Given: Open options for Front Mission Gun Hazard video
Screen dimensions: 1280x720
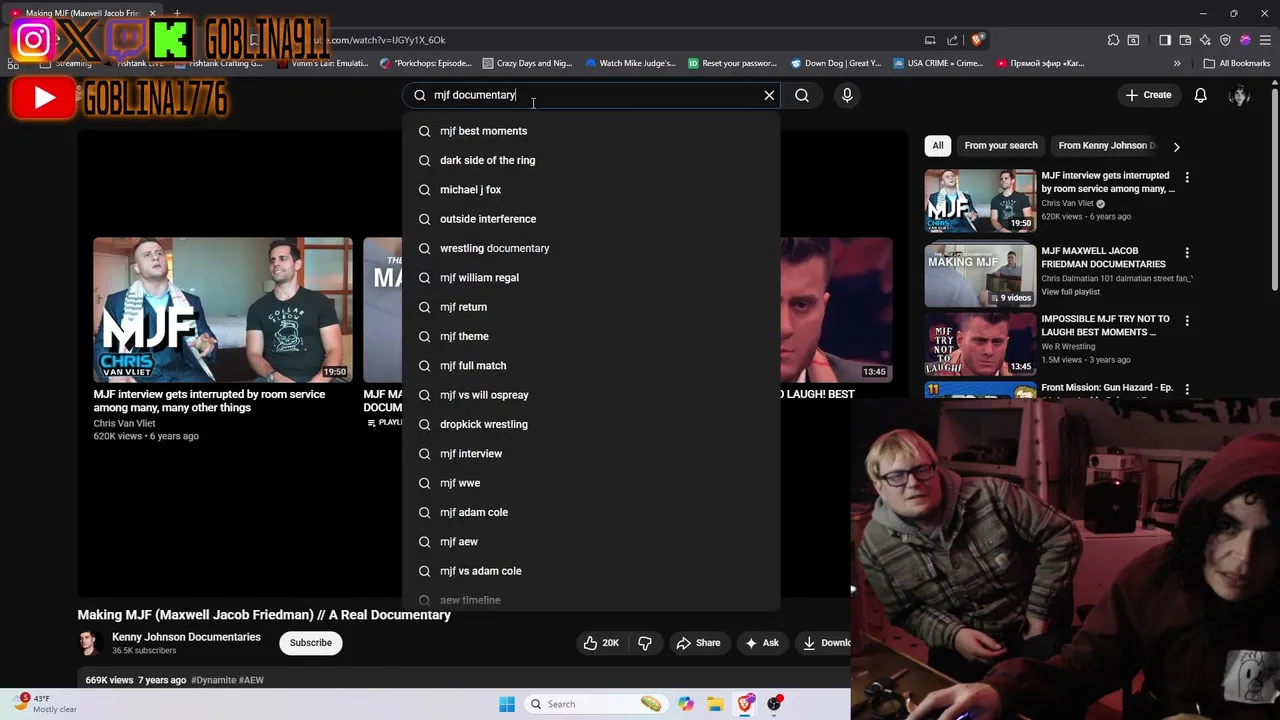Looking at the screenshot, I should pos(1187,390).
